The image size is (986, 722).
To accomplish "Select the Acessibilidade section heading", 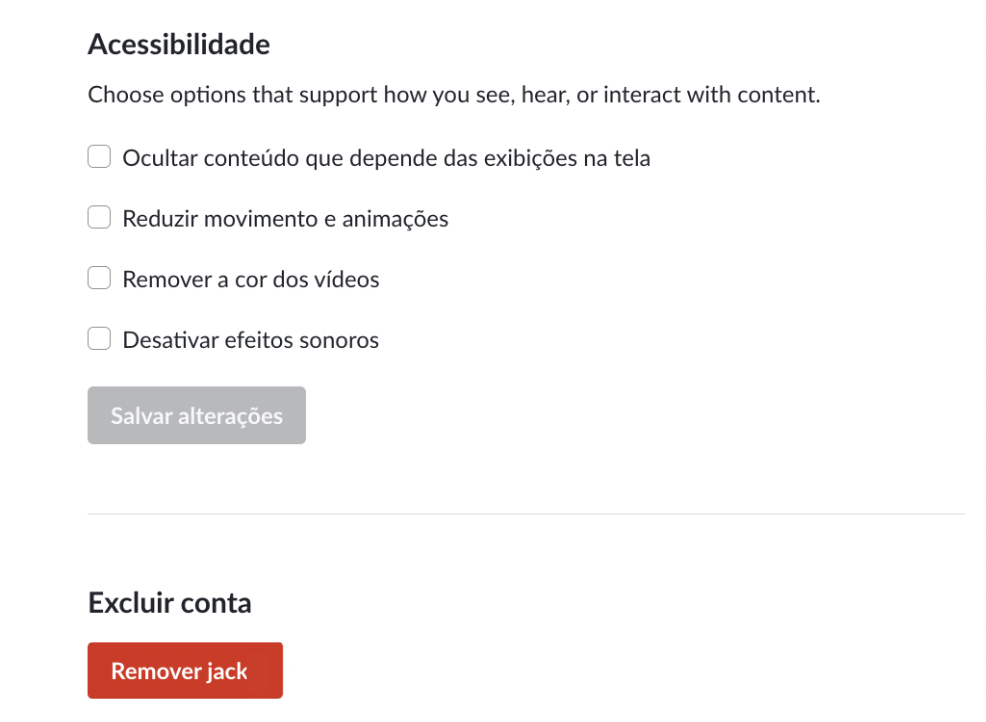I will coord(179,44).
